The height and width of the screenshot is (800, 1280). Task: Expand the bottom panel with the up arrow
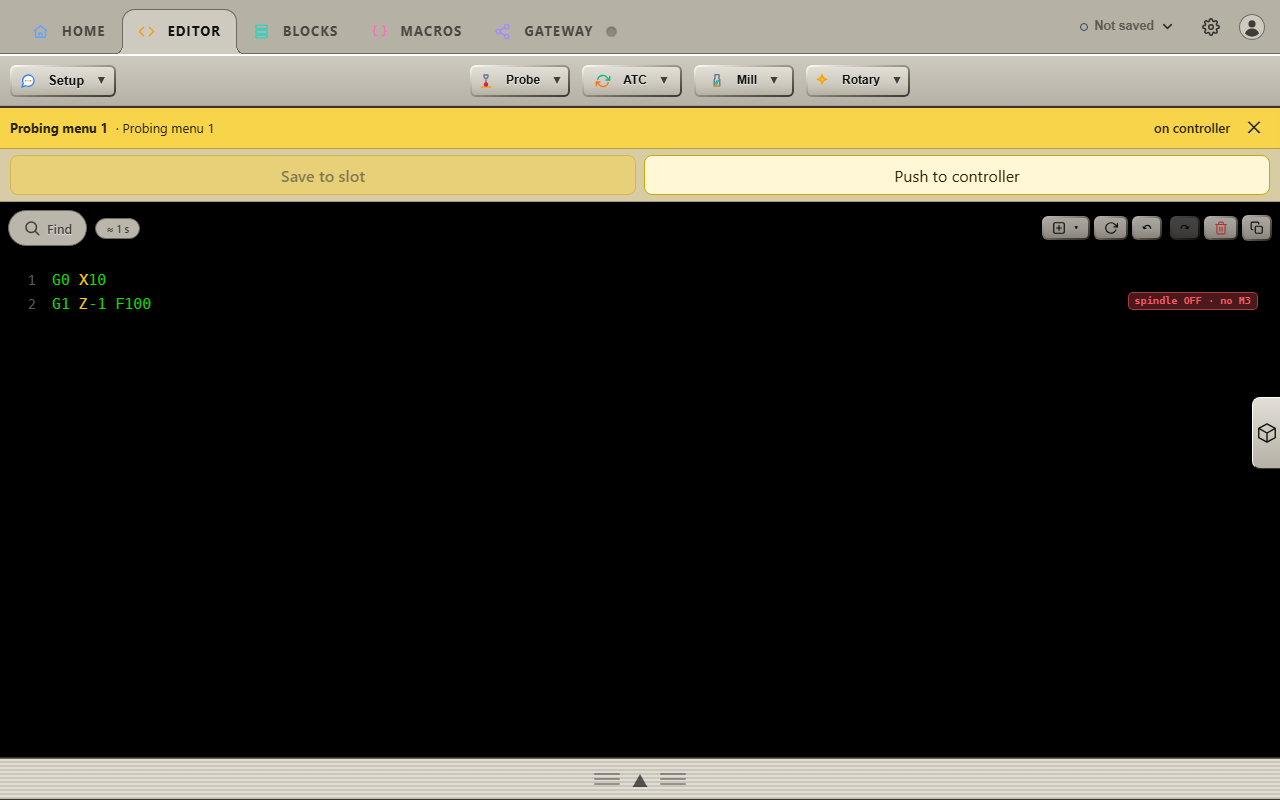coord(640,780)
